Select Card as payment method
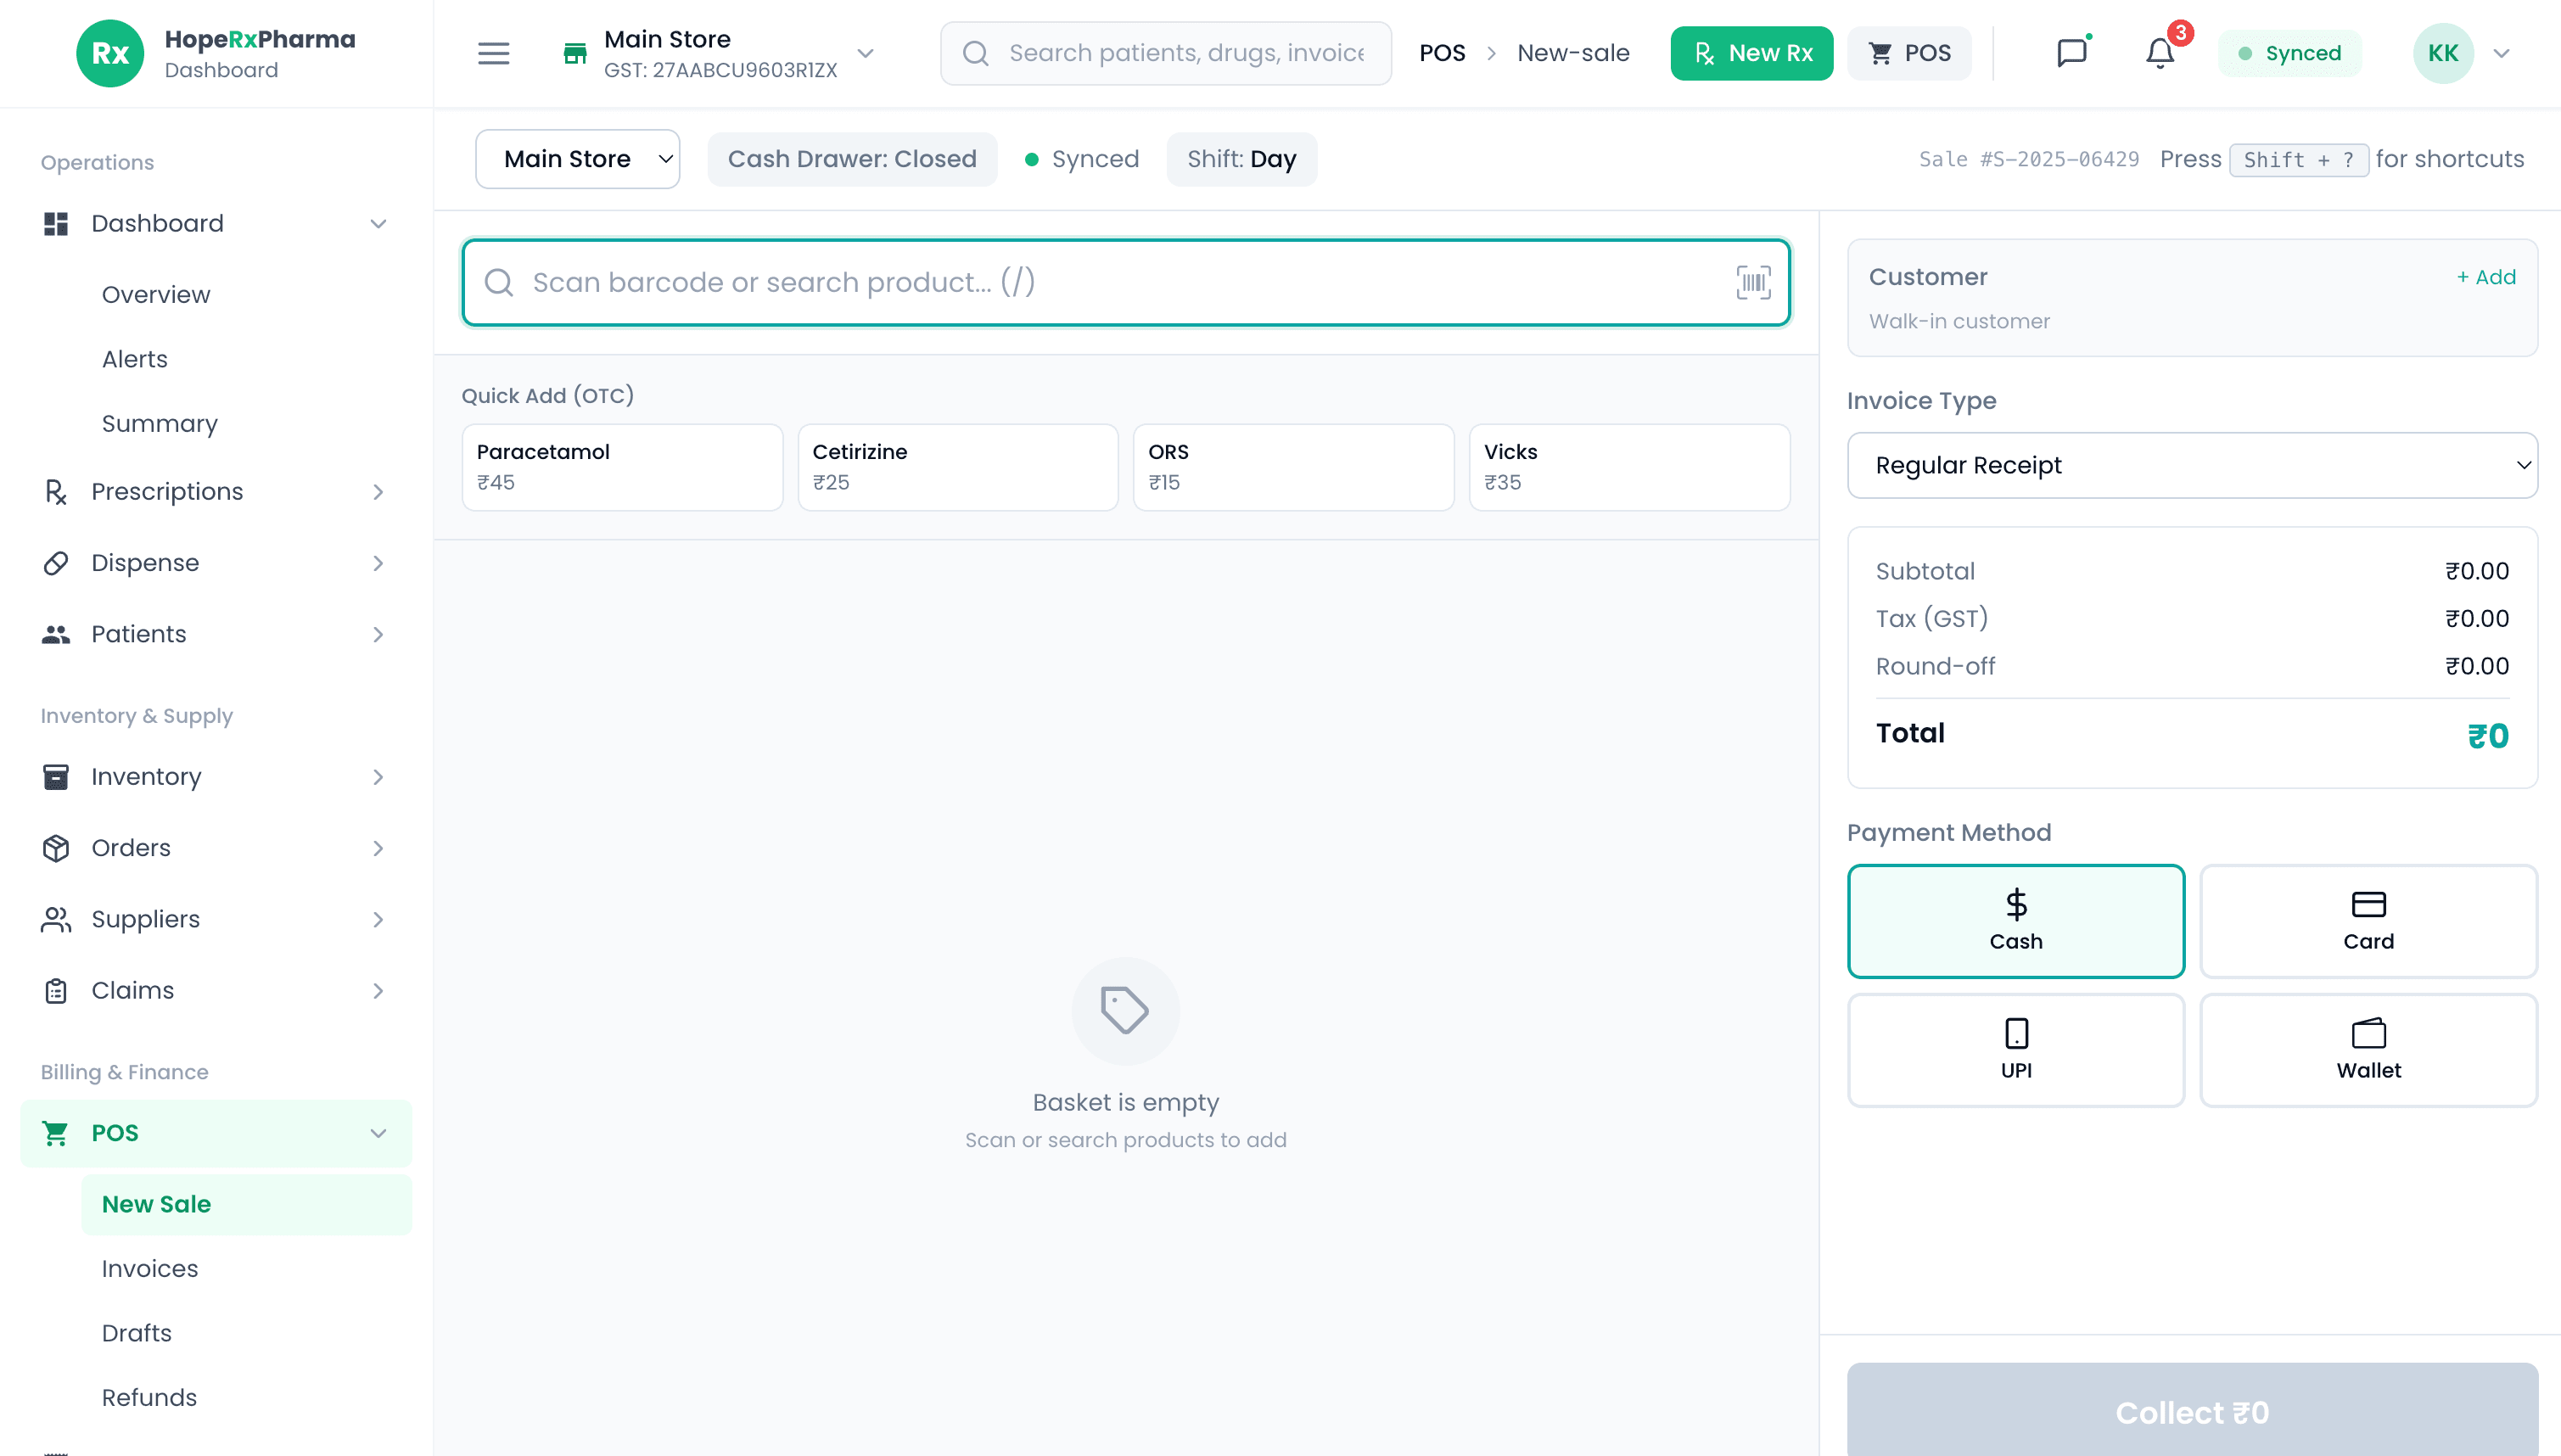 (x=2368, y=920)
